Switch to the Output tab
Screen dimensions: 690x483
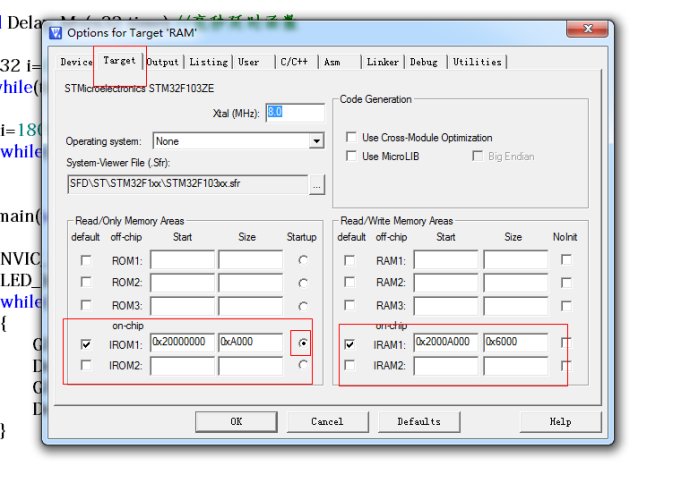[x=163, y=62]
